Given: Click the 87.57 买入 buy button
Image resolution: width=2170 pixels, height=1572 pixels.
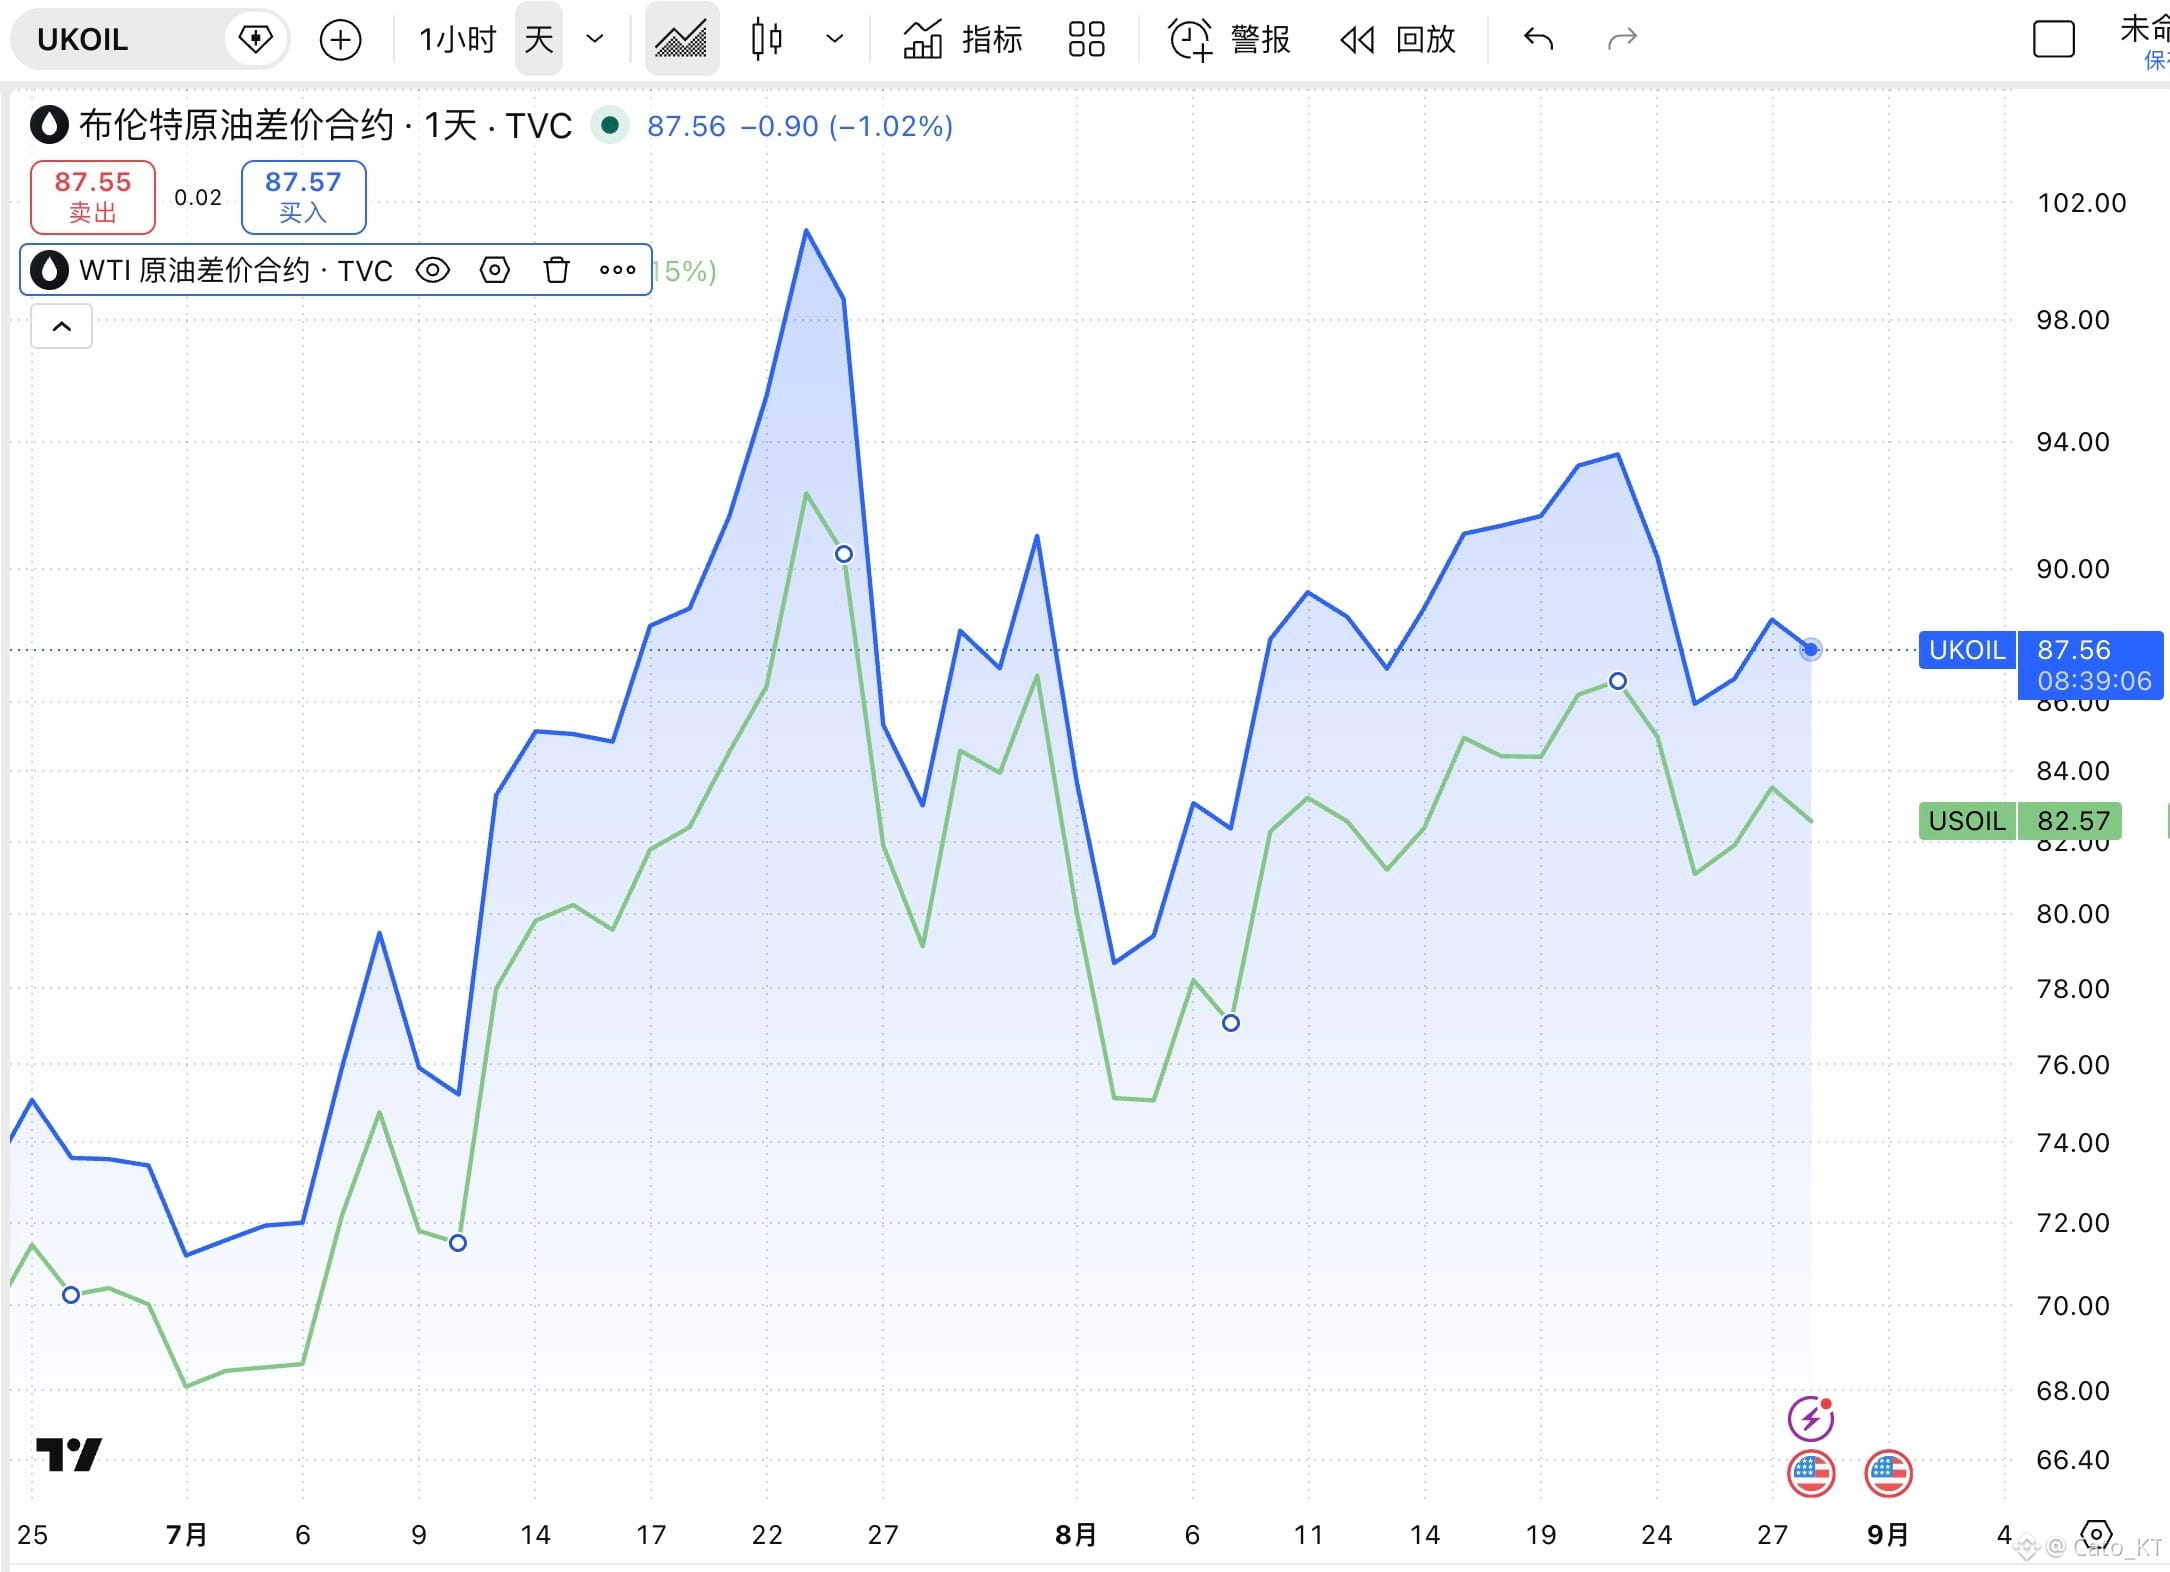Looking at the screenshot, I should pos(303,197).
